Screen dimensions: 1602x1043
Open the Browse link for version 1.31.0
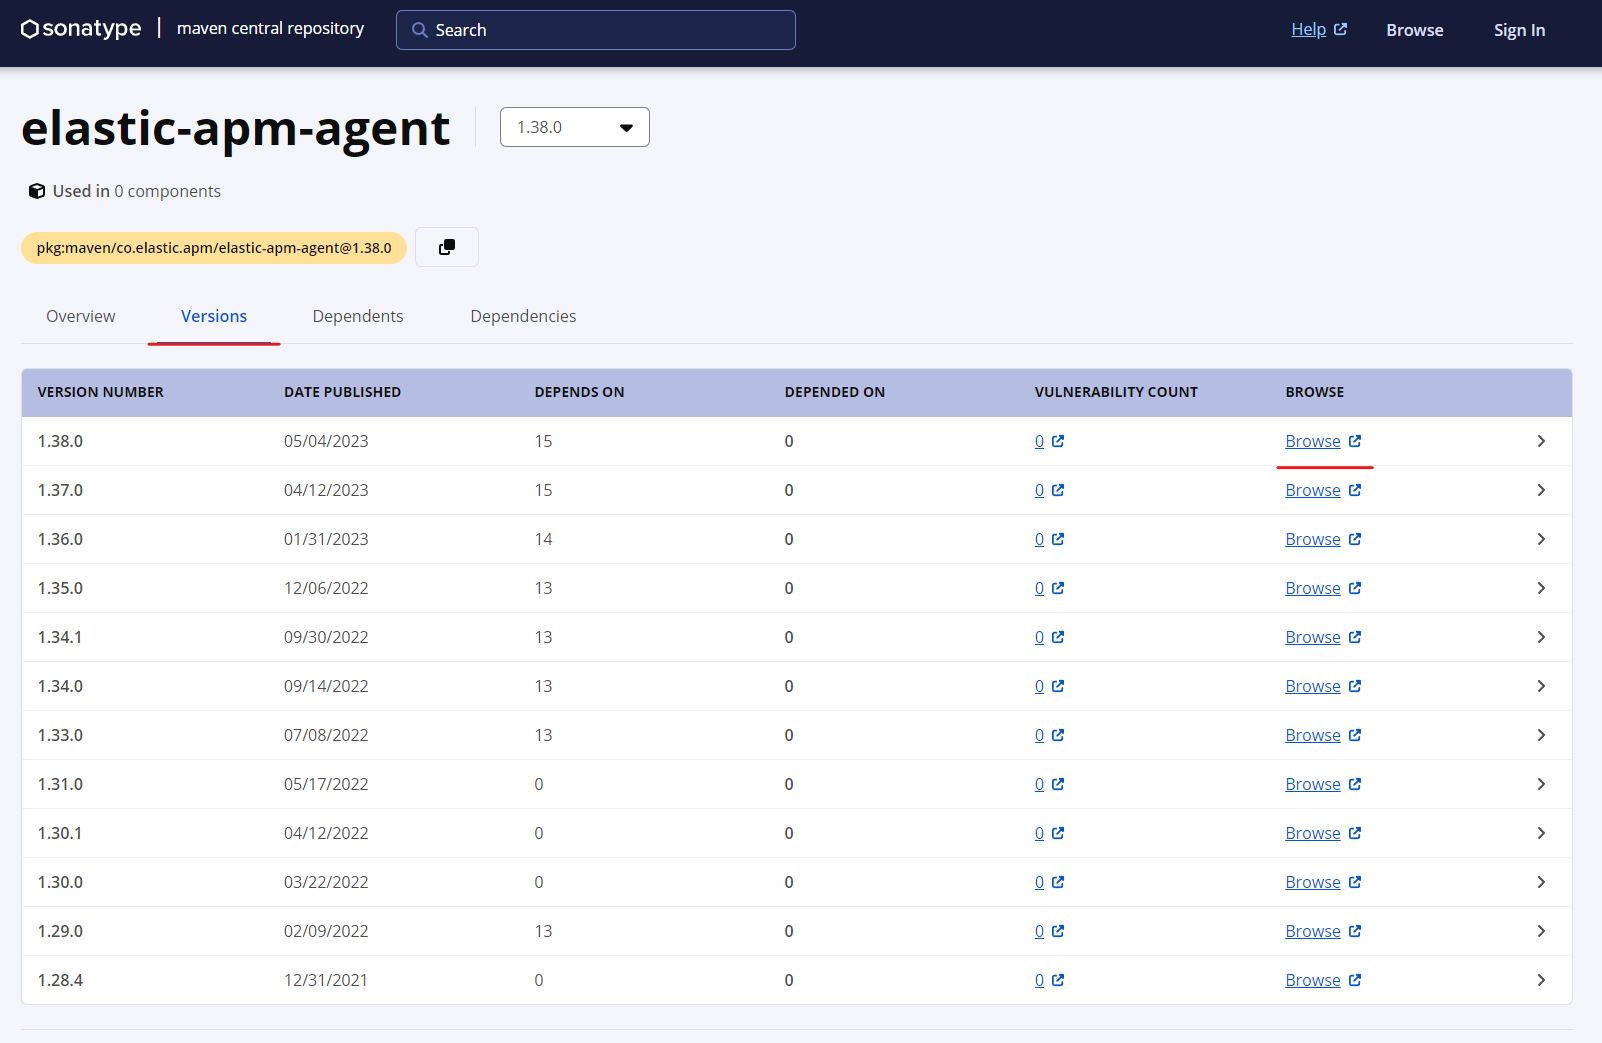pos(1313,784)
